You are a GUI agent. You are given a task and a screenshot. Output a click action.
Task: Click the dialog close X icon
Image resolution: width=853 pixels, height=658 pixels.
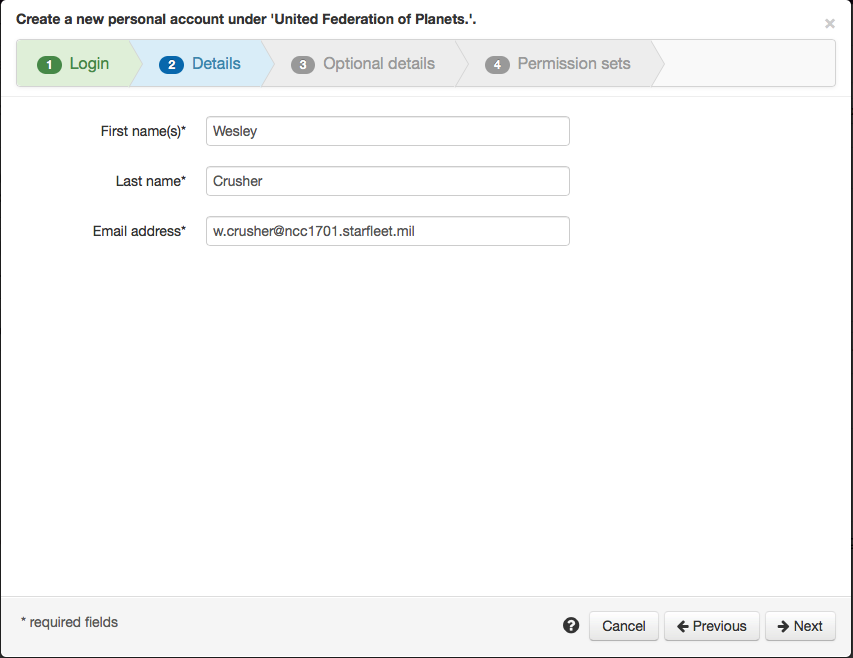coord(829,23)
